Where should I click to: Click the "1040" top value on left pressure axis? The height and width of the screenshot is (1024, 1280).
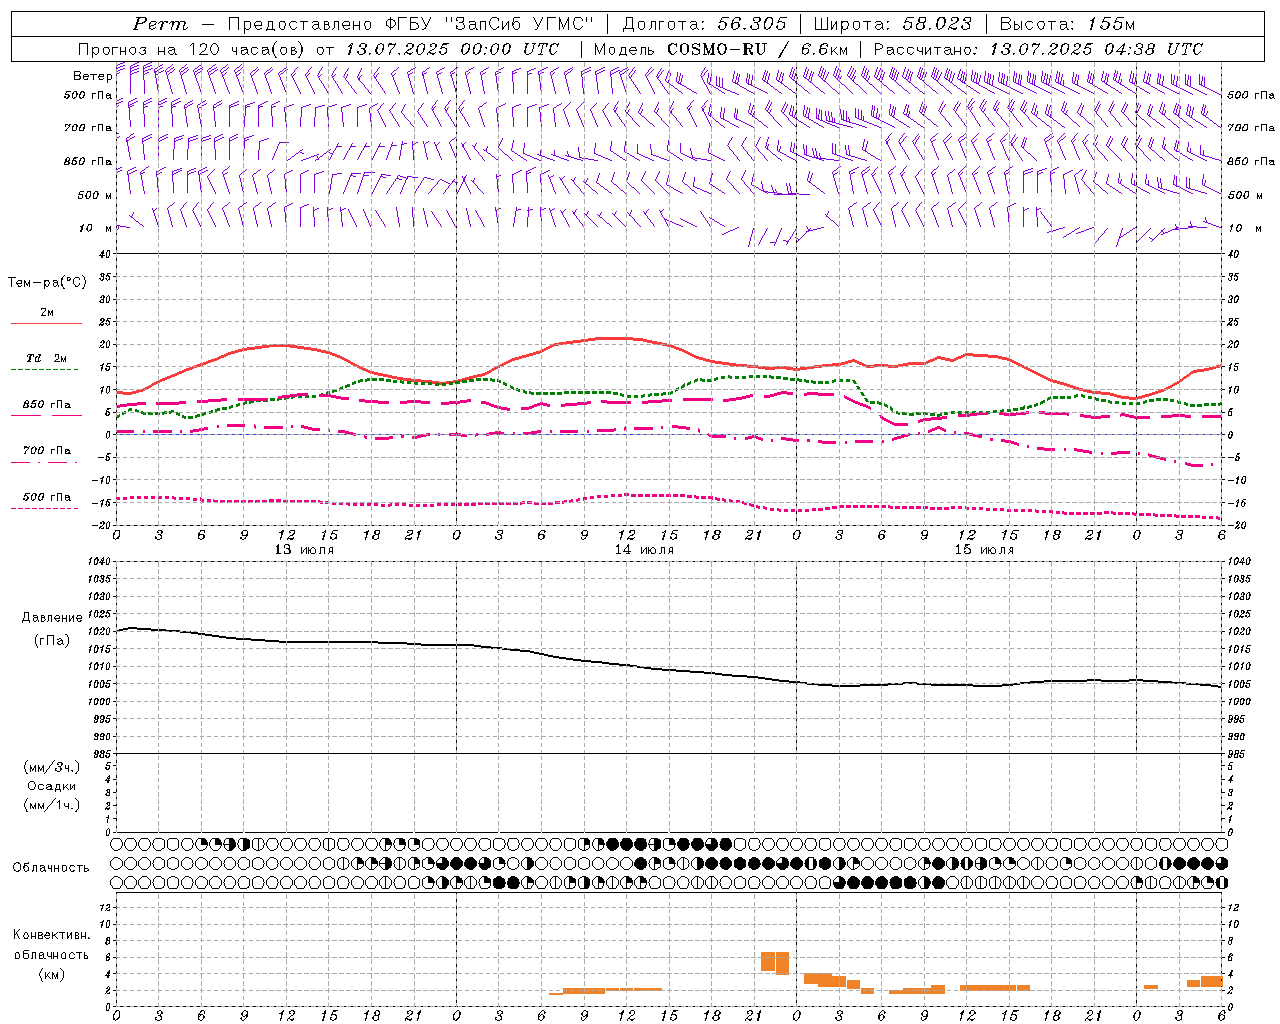98,561
